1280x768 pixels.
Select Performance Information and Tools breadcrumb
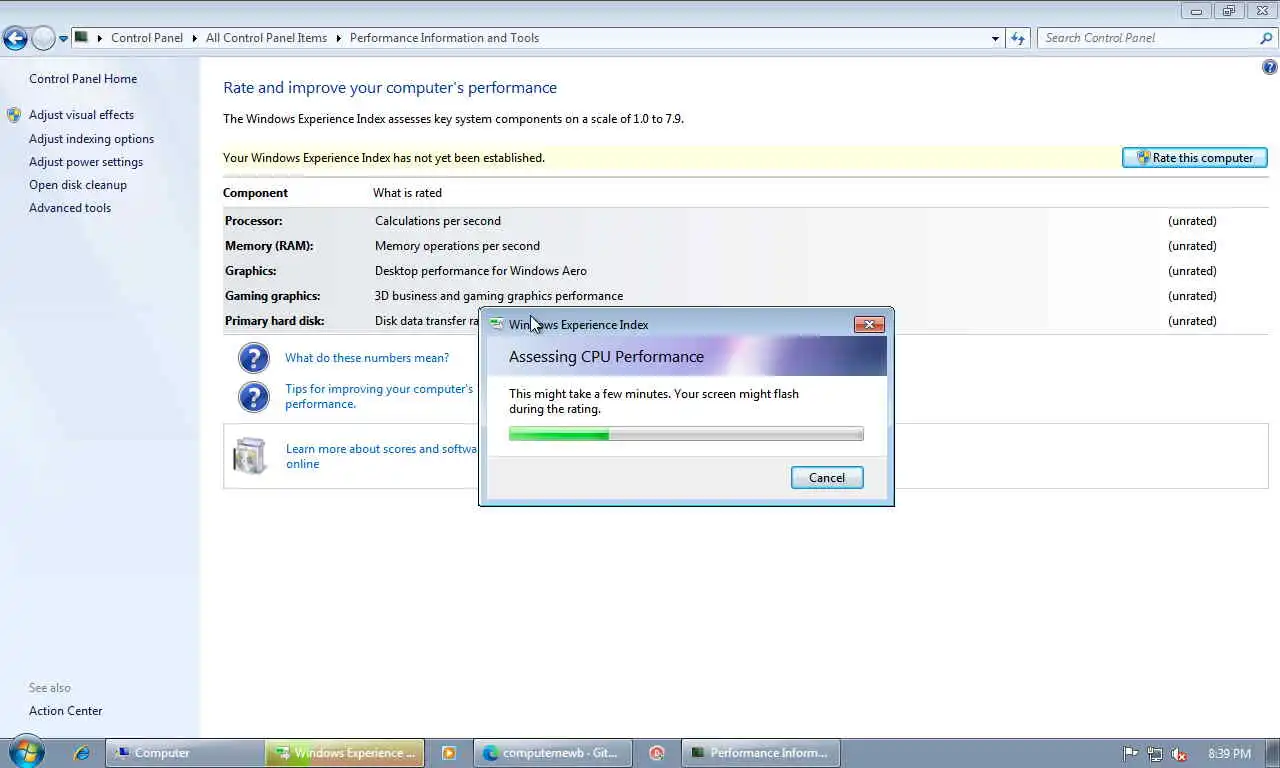pyautogui.click(x=444, y=38)
